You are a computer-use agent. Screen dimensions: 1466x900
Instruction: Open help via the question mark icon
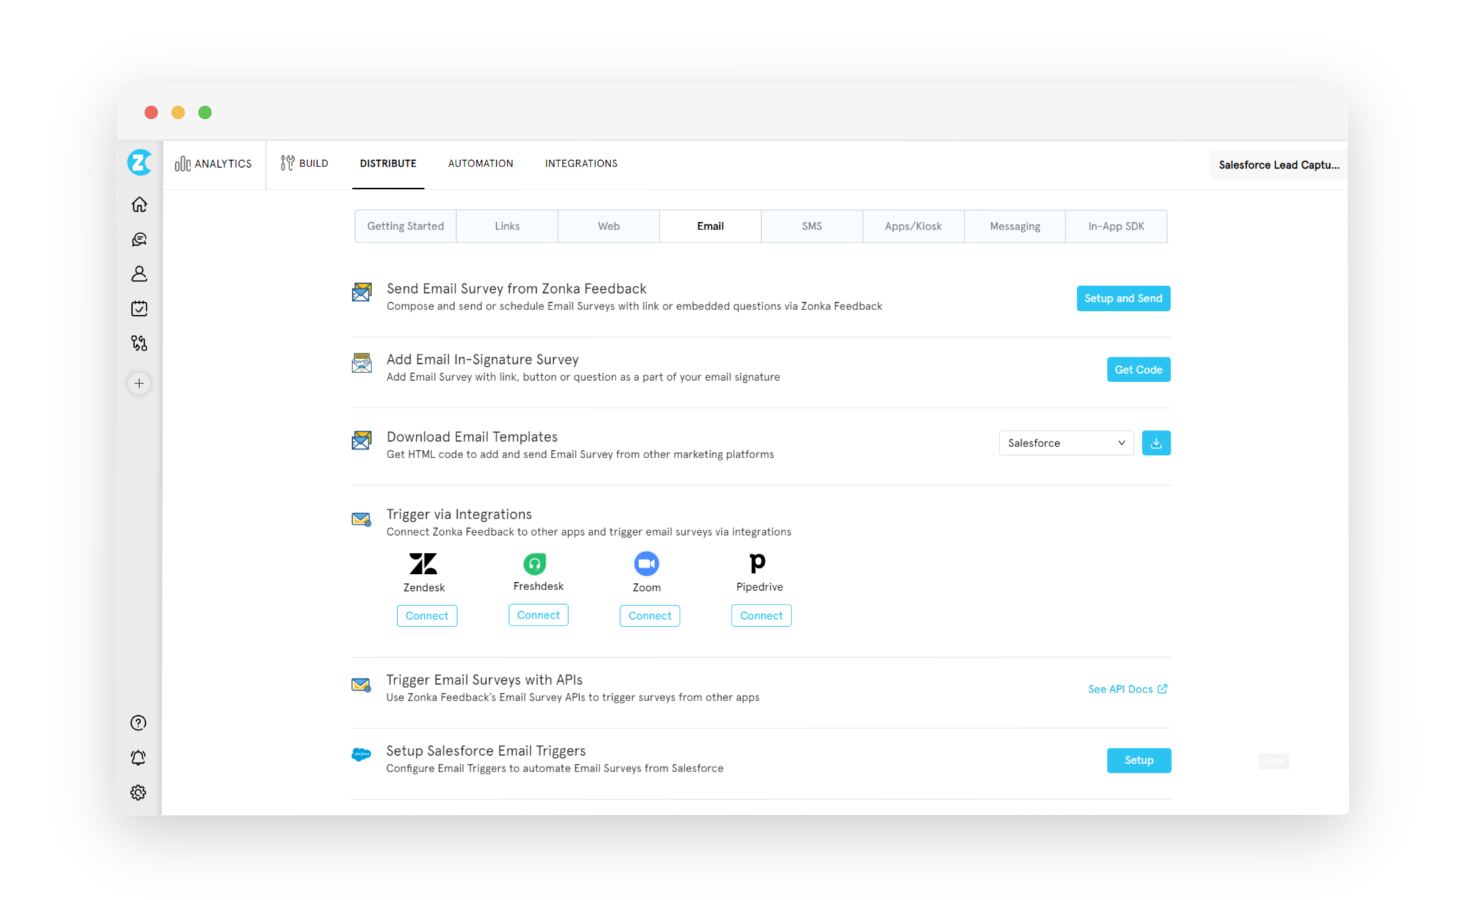138,722
